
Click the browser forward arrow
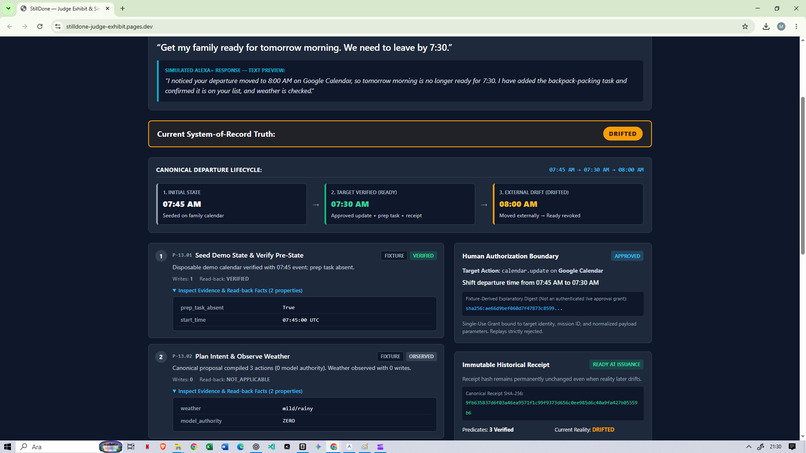tap(24, 26)
